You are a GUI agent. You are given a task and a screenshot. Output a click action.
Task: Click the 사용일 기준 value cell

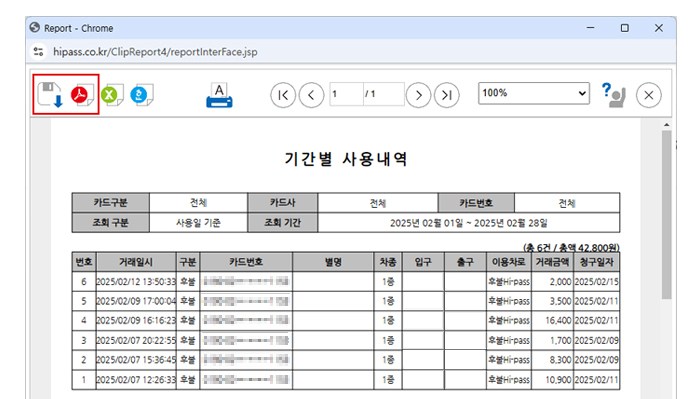[198, 222]
